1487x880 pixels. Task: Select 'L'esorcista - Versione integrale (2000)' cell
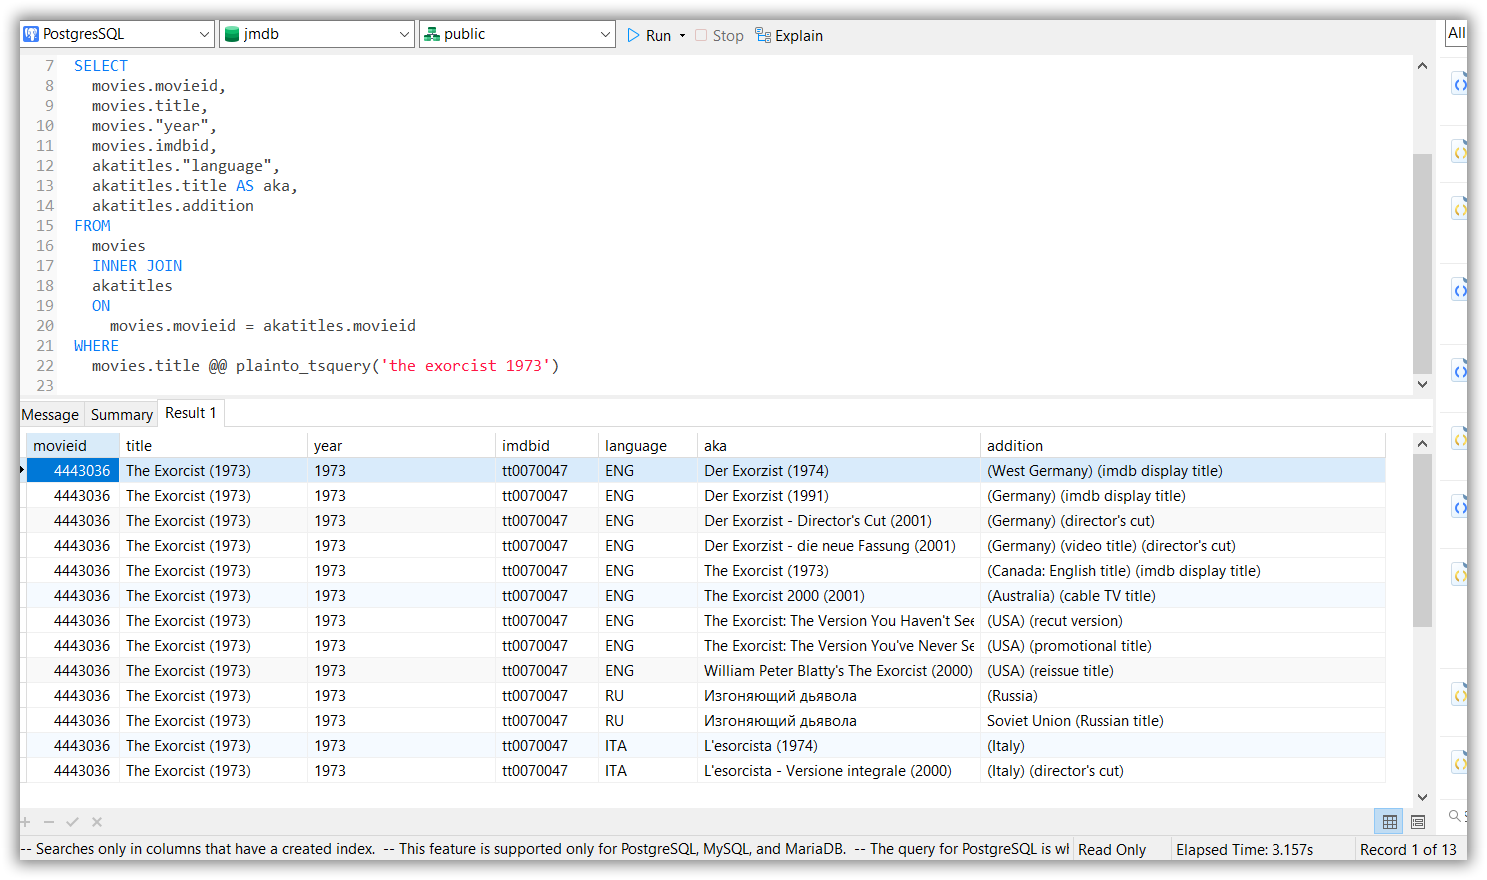838,771
